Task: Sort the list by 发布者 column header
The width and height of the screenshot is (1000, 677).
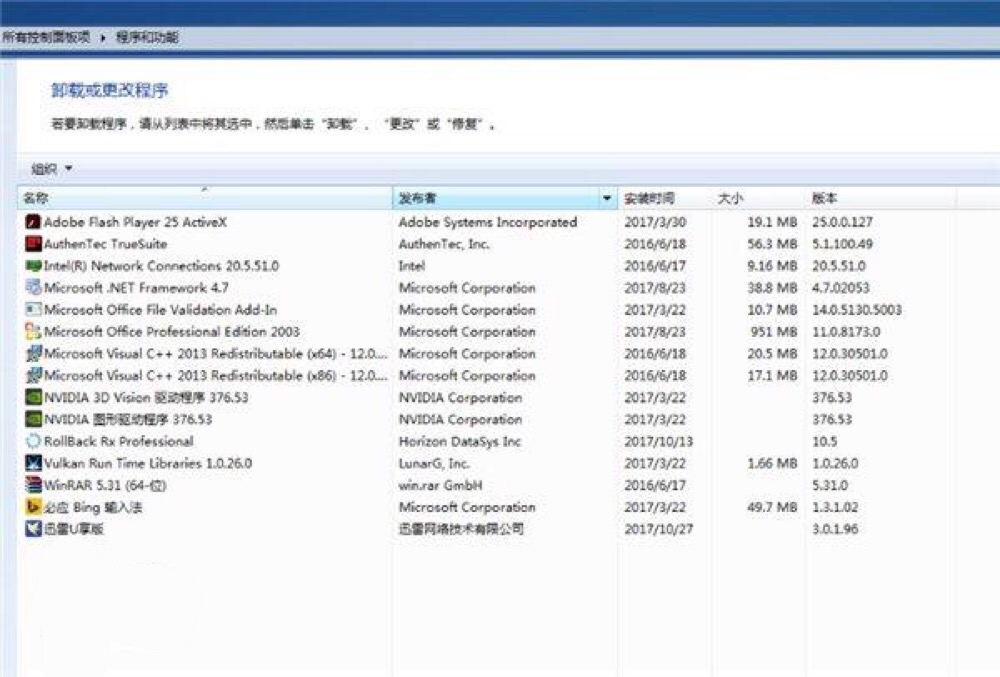Action: (x=496, y=198)
